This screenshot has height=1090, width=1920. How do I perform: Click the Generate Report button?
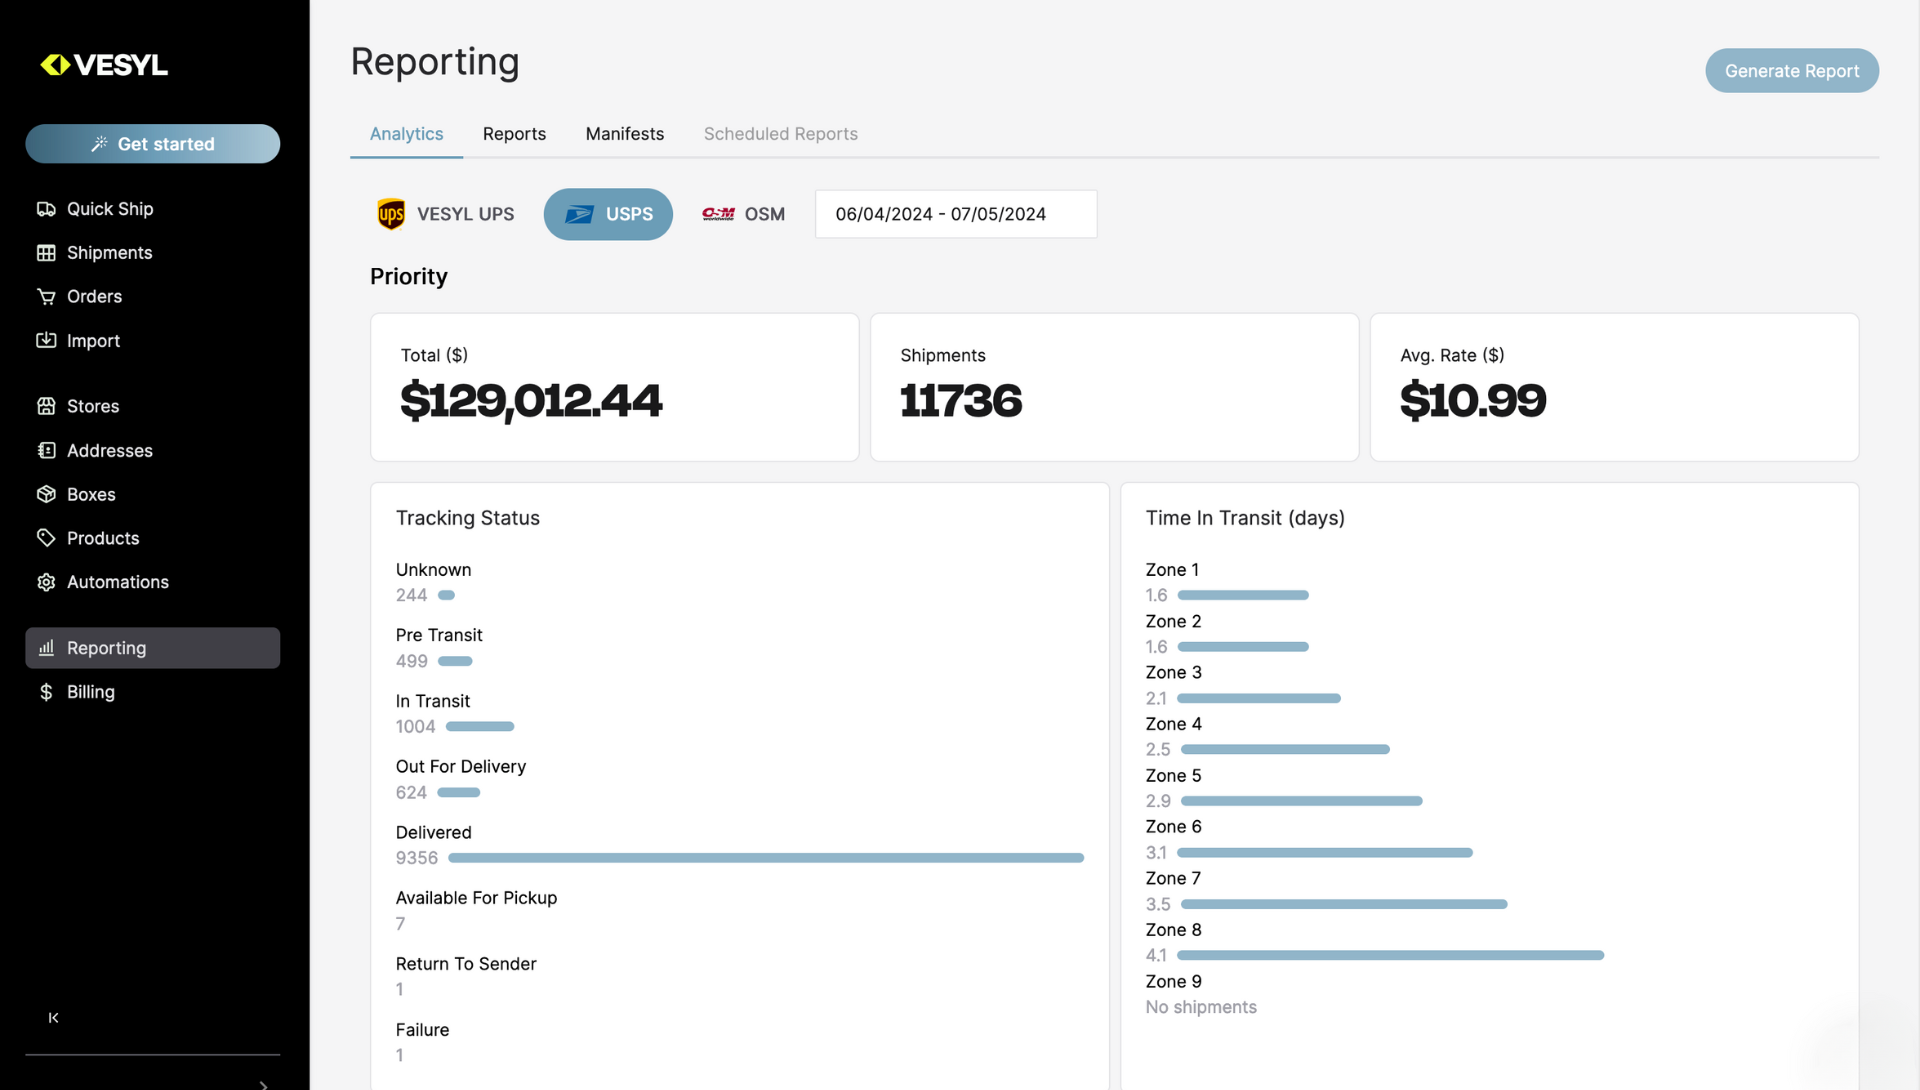(1791, 71)
